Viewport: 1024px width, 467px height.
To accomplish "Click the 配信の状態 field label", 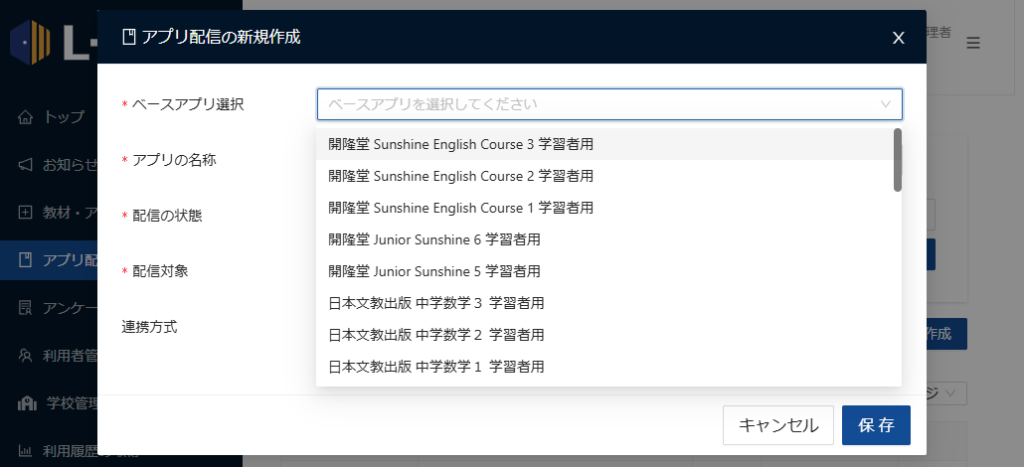I will click(x=167, y=216).
